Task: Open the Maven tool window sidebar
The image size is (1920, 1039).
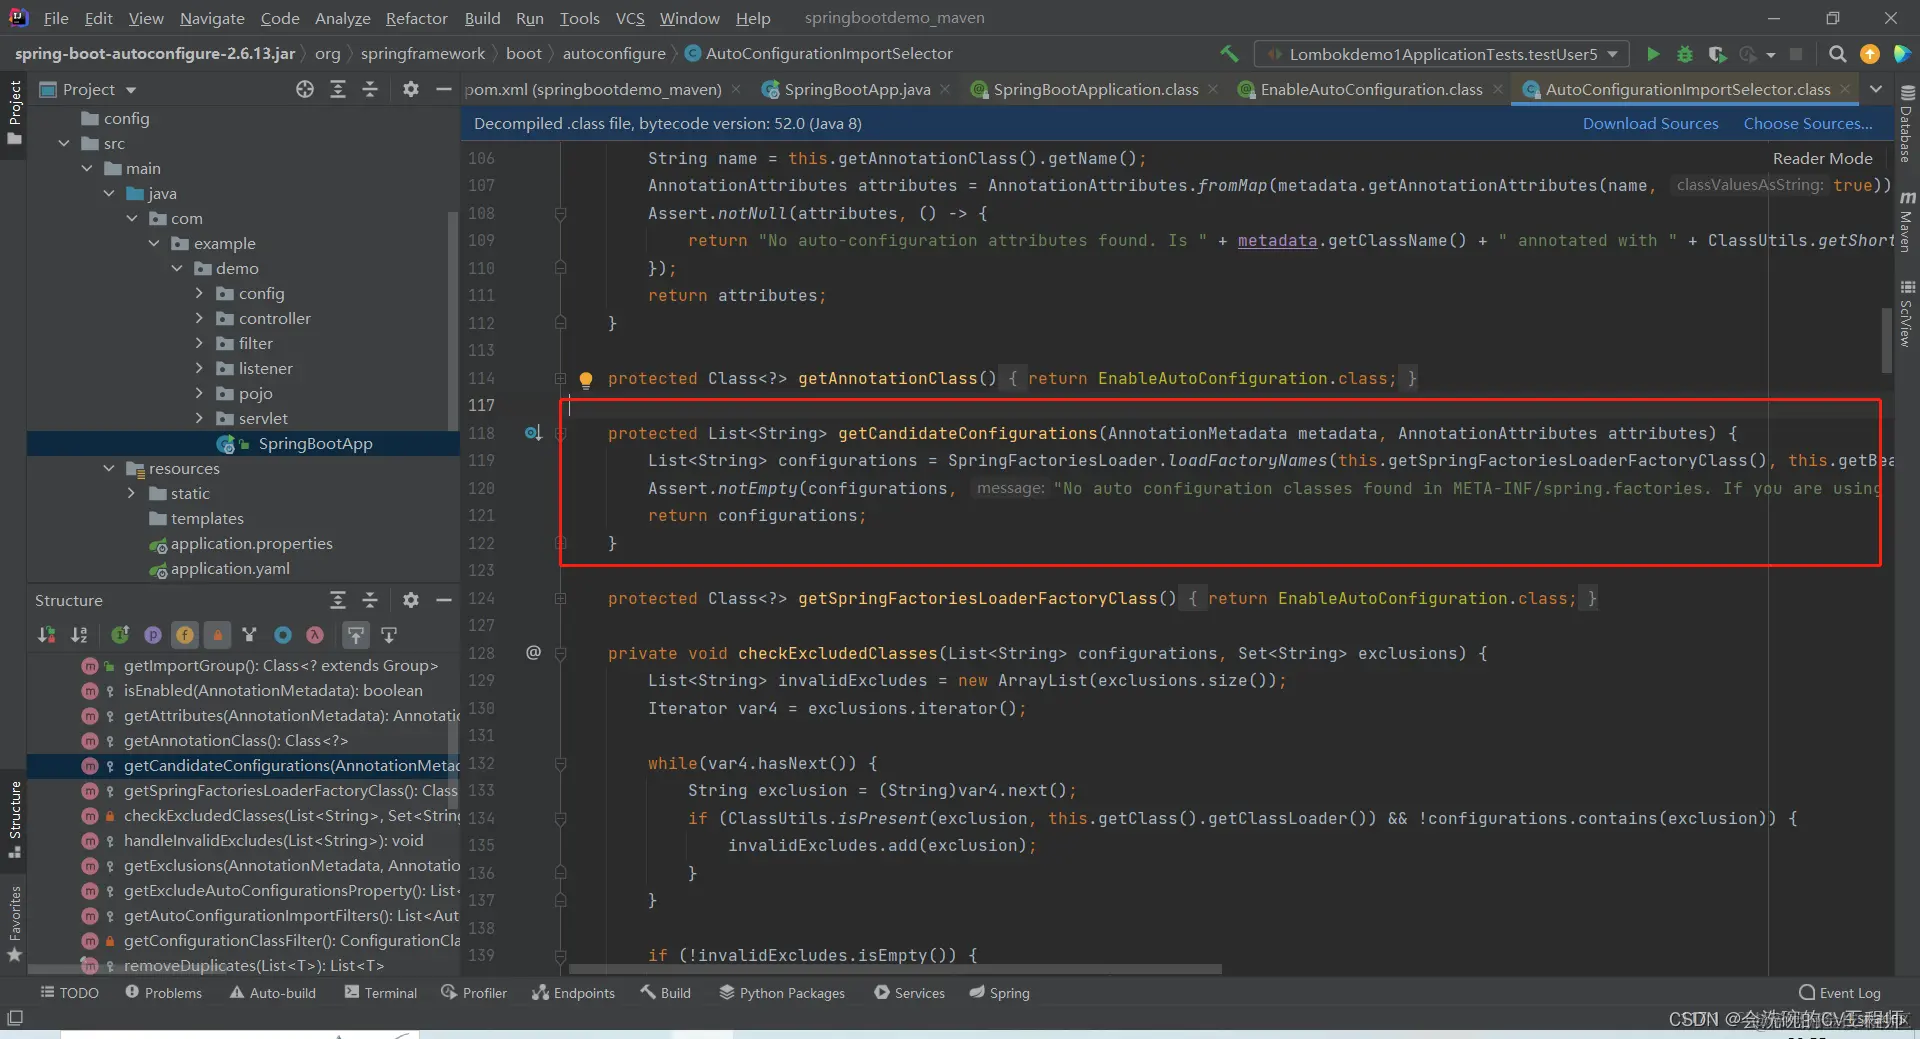Action: tap(1906, 222)
